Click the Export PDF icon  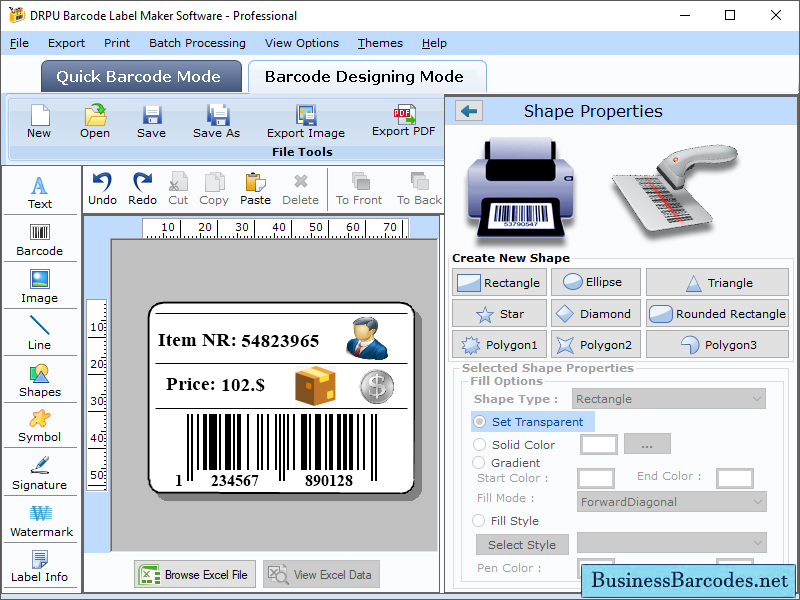pos(404,114)
